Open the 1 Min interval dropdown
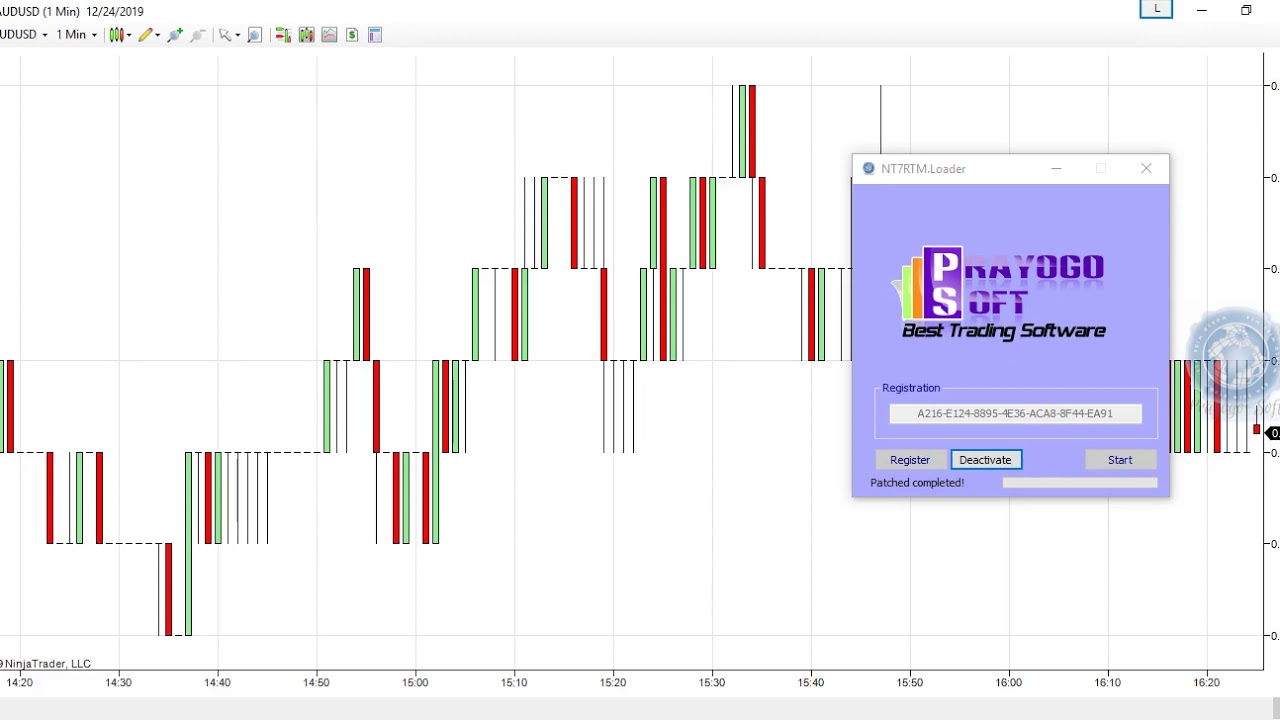The image size is (1280, 720). click(x=77, y=35)
